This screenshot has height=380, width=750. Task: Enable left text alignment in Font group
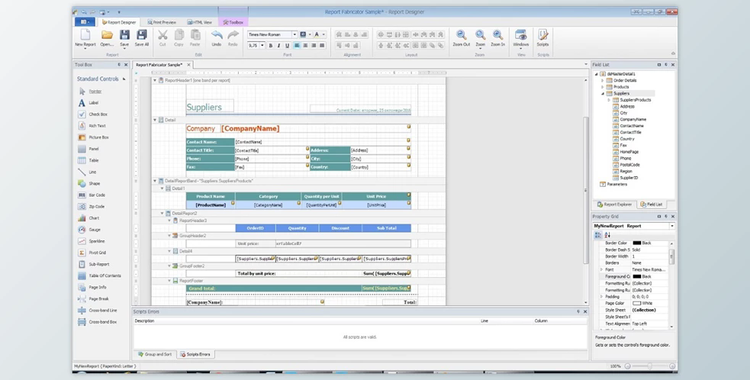coord(297,45)
